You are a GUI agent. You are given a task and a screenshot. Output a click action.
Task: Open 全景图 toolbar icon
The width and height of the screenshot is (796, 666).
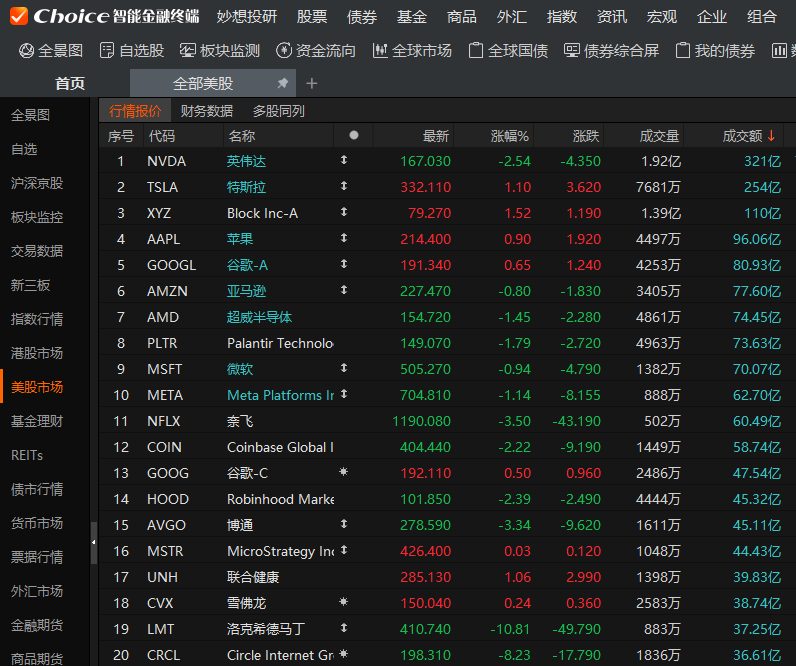pyautogui.click(x=26, y=50)
